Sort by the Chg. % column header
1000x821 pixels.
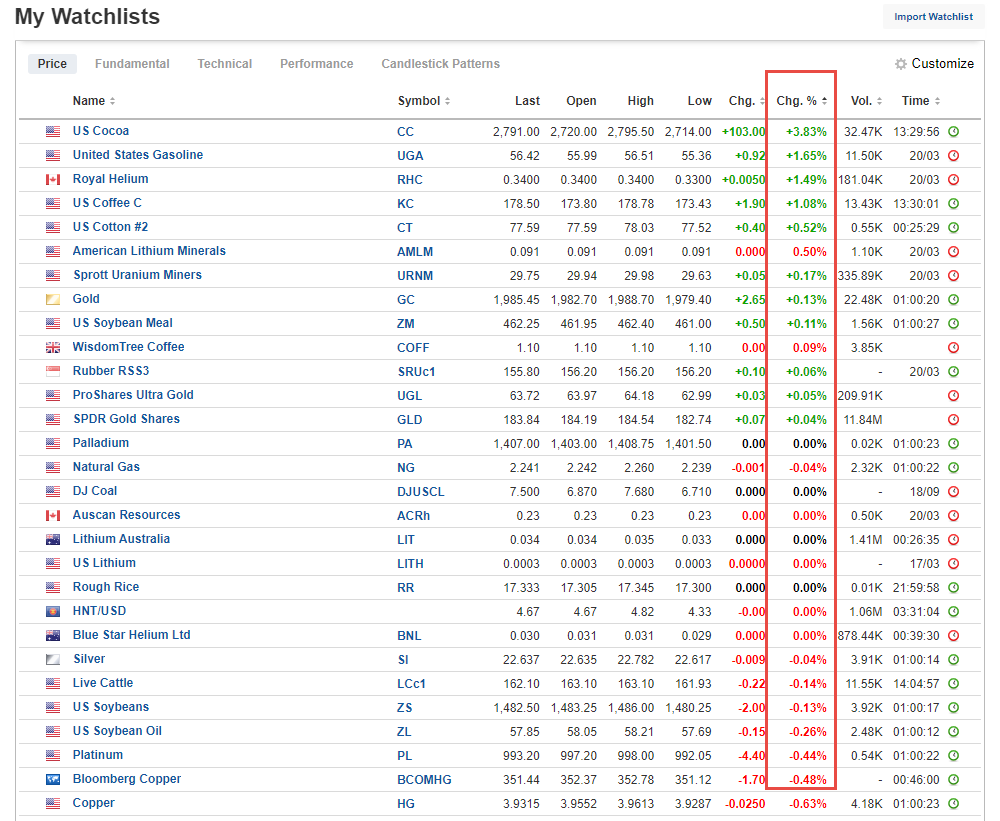[802, 101]
